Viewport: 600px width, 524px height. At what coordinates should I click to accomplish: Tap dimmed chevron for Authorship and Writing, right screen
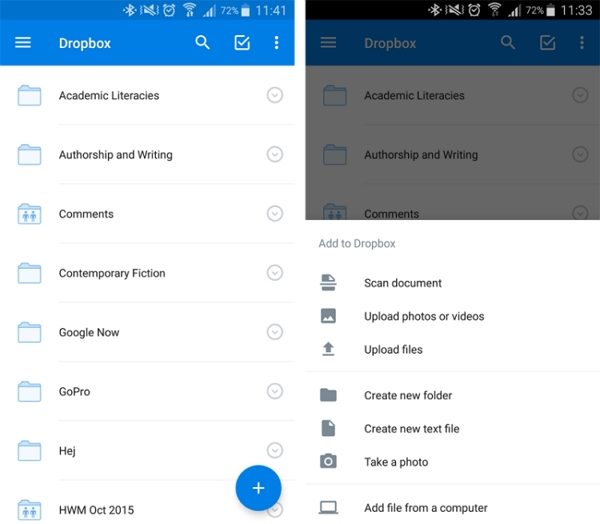[580, 154]
